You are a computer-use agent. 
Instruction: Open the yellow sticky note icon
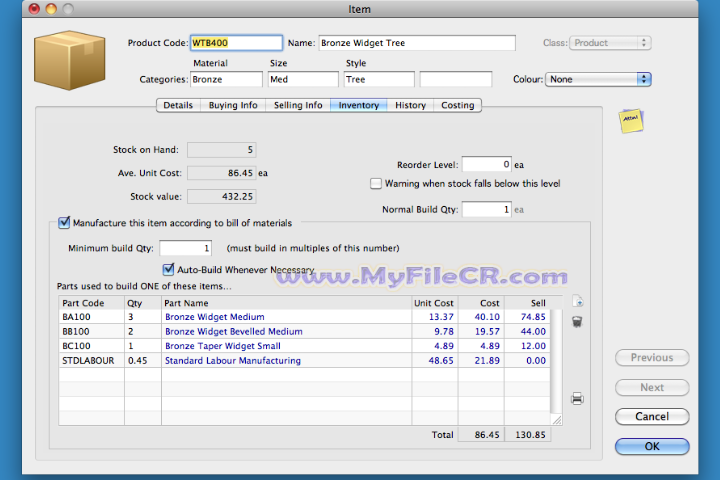pos(631,121)
